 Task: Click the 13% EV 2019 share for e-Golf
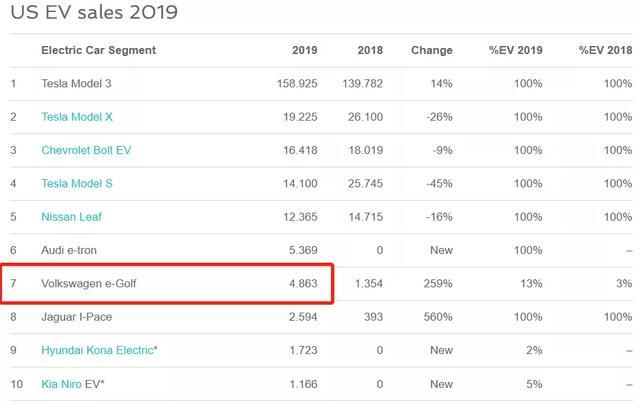click(x=531, y=283)
